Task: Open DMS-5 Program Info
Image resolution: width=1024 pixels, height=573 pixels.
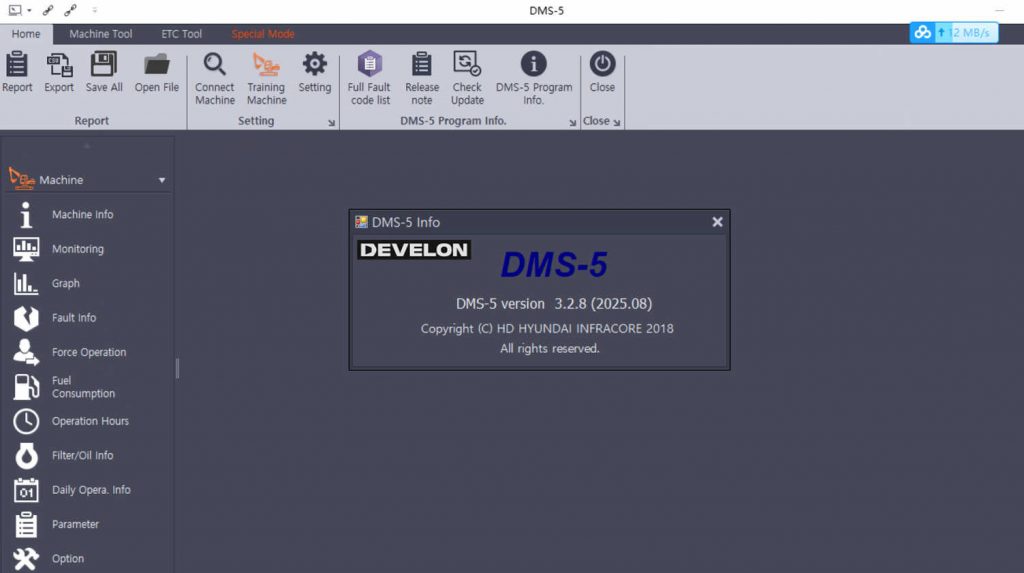Action: 534,66
